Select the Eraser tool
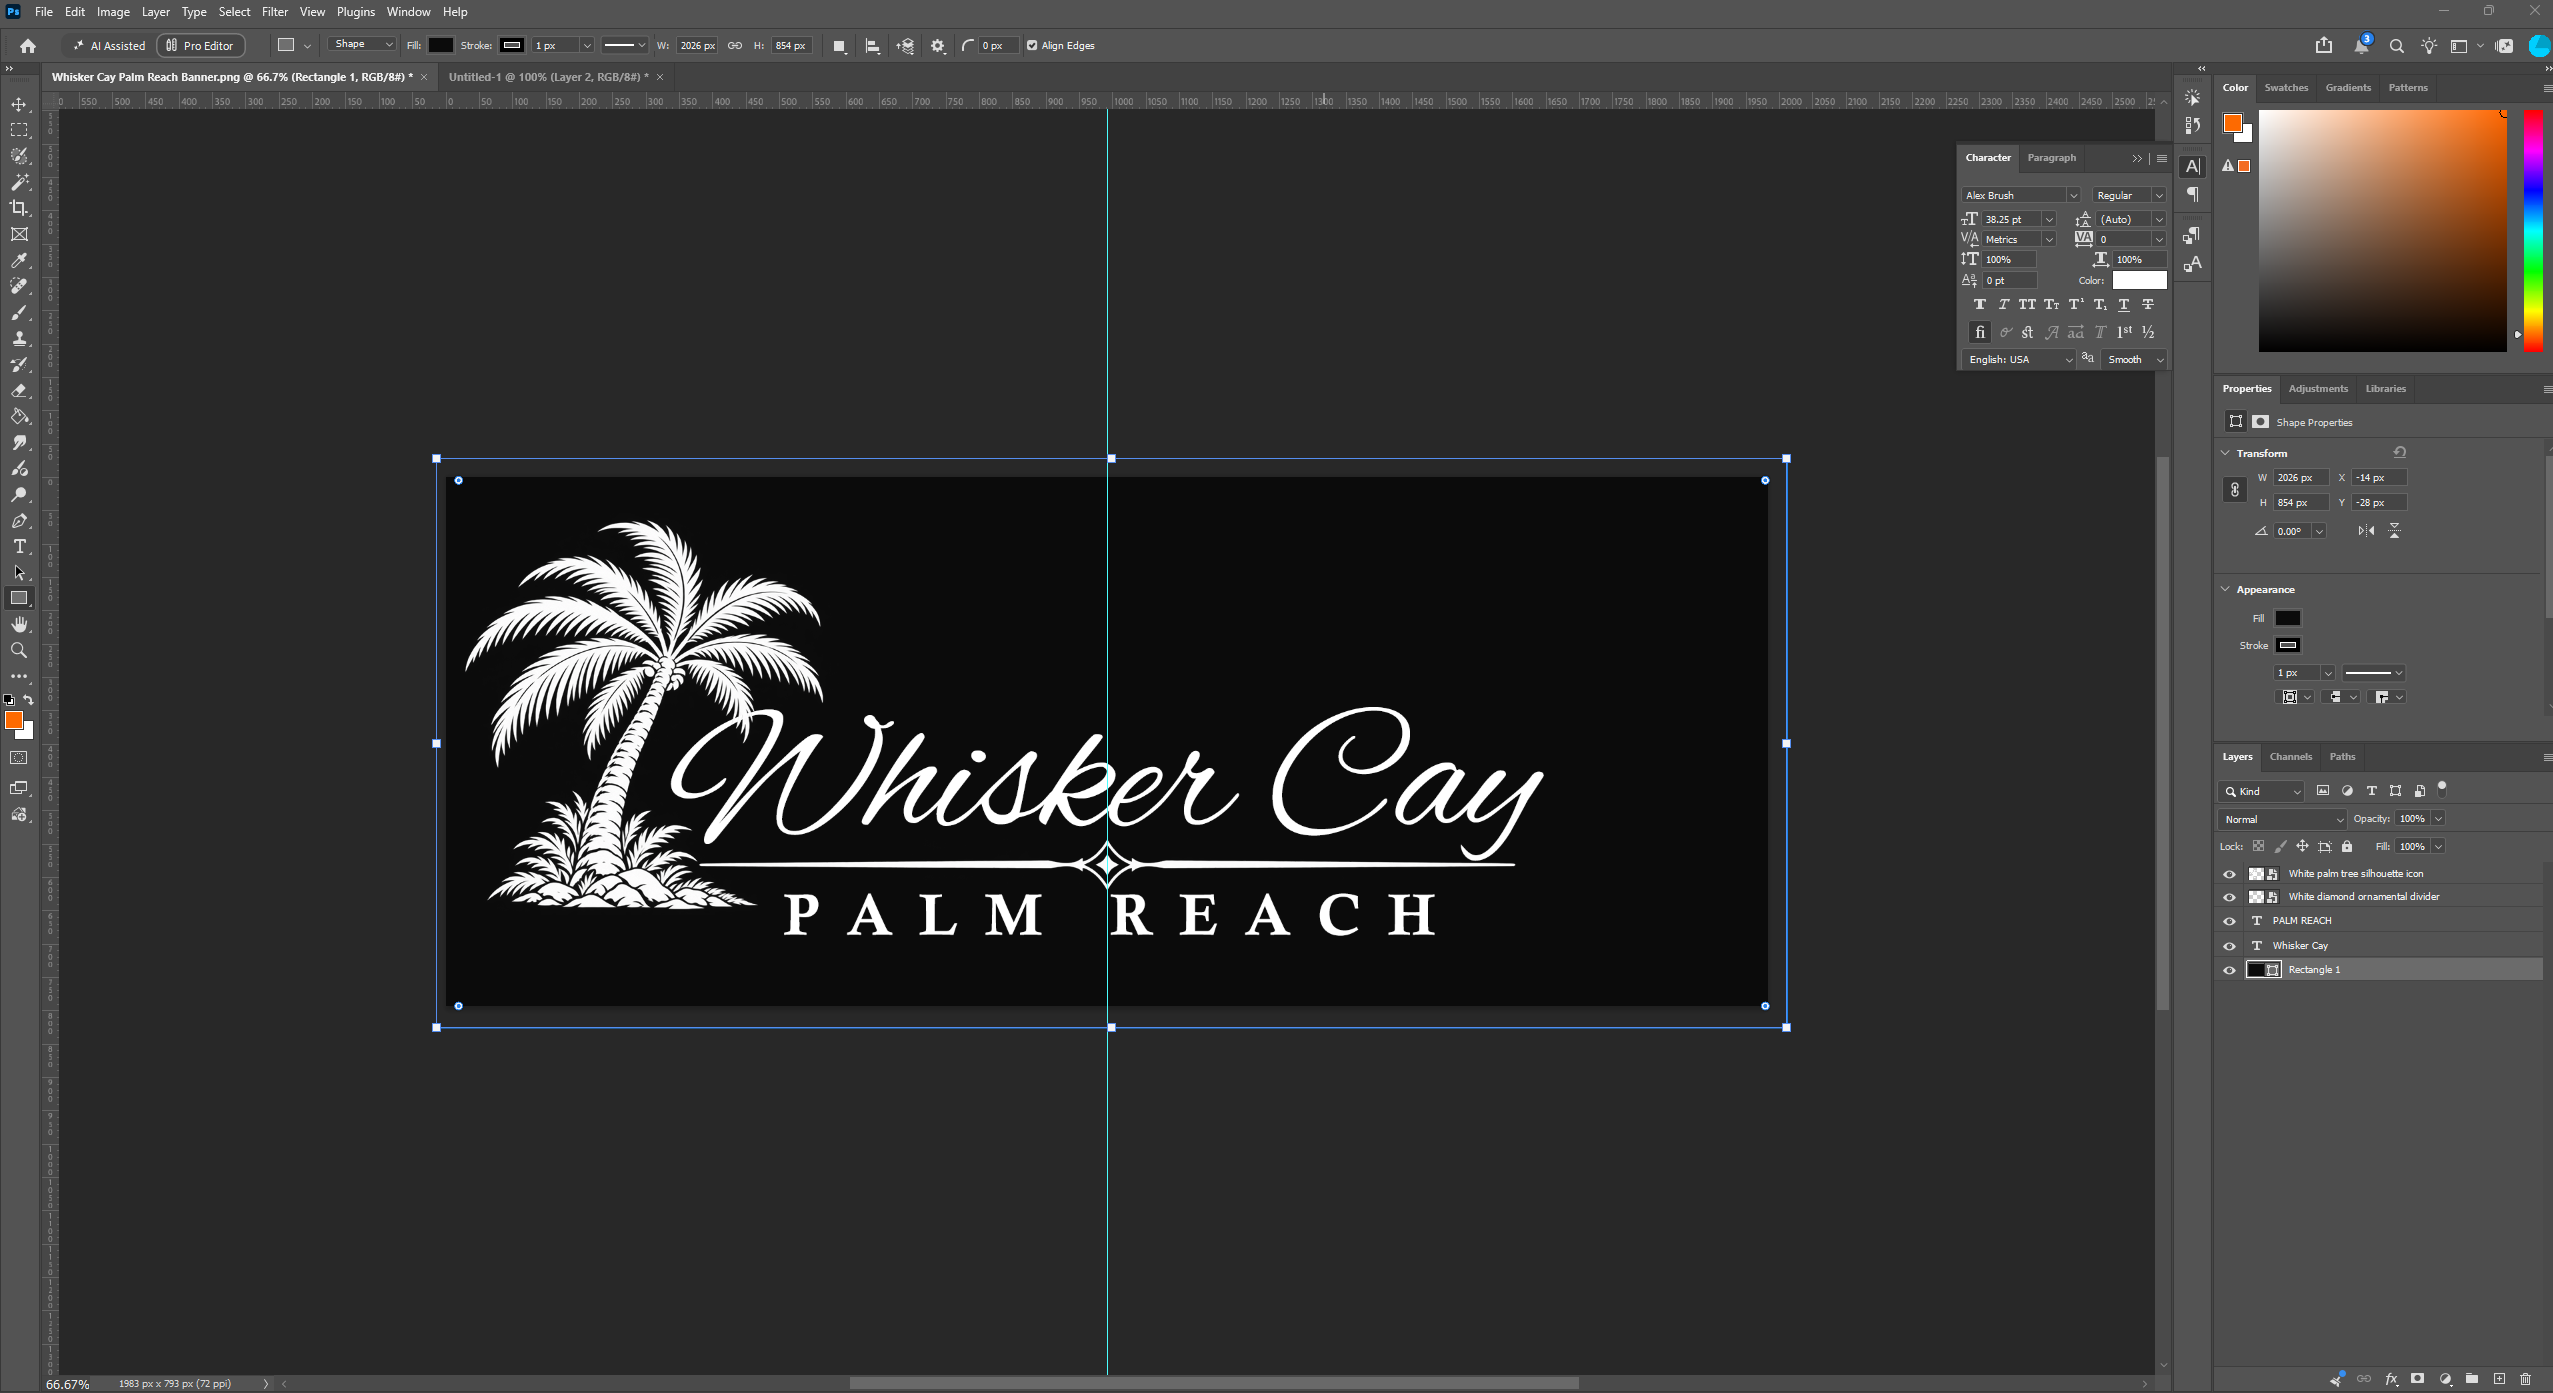The width and height of the screenshot is (2553, 1393). pyautogui.click(x=19, y=390)
